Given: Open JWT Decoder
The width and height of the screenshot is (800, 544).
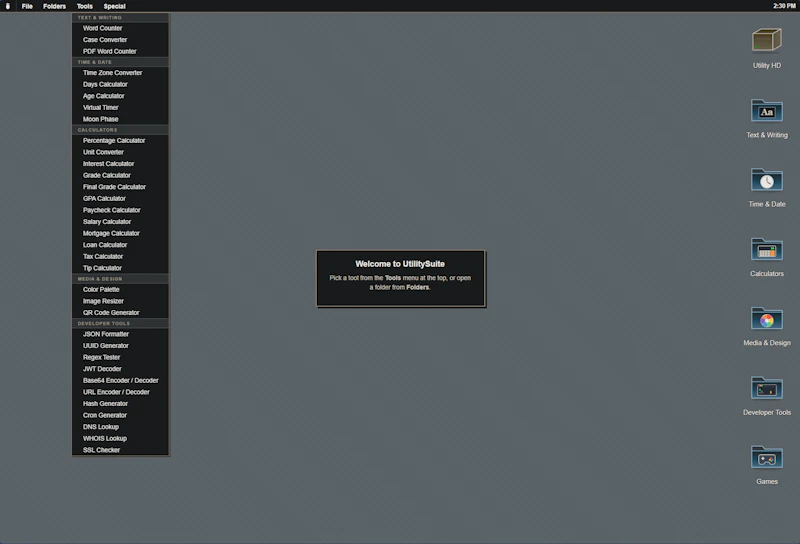Looking at the screenshot, I should coord(120,368).
